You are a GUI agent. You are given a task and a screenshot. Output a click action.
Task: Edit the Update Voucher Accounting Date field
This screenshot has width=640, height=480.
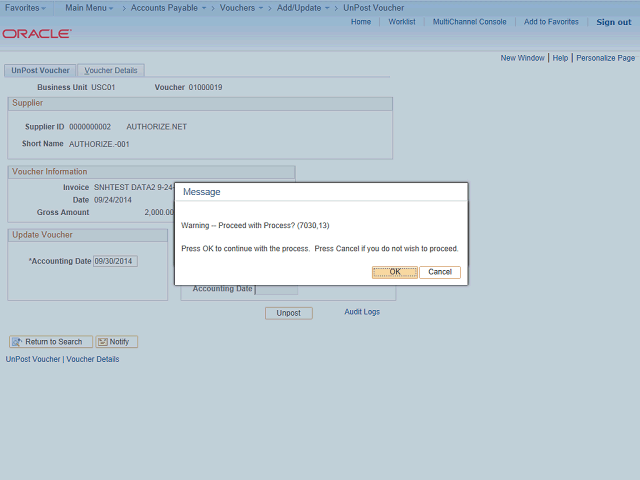(x=115, y=261)
